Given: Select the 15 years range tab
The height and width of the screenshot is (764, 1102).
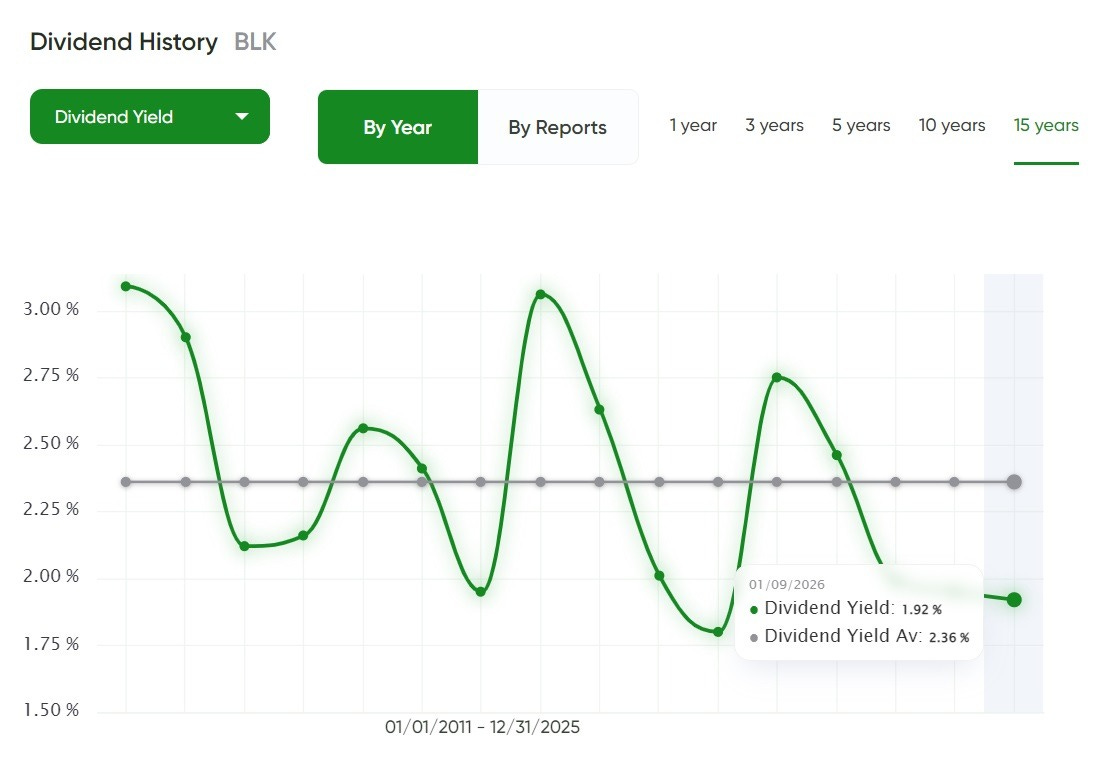Looking at the screenshot, I should 1046,125.
